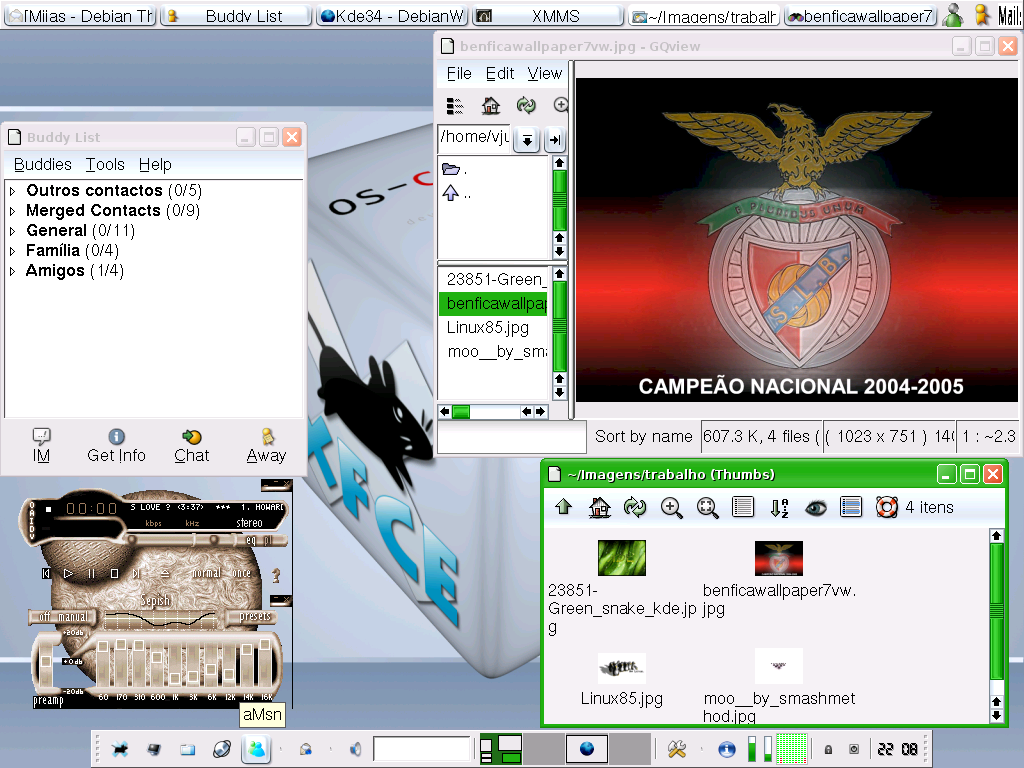This screenshot has width=1024, height=768.
Task: Click the zoom fit icon in Thumbs toolbar
Action: coord(707,507)
